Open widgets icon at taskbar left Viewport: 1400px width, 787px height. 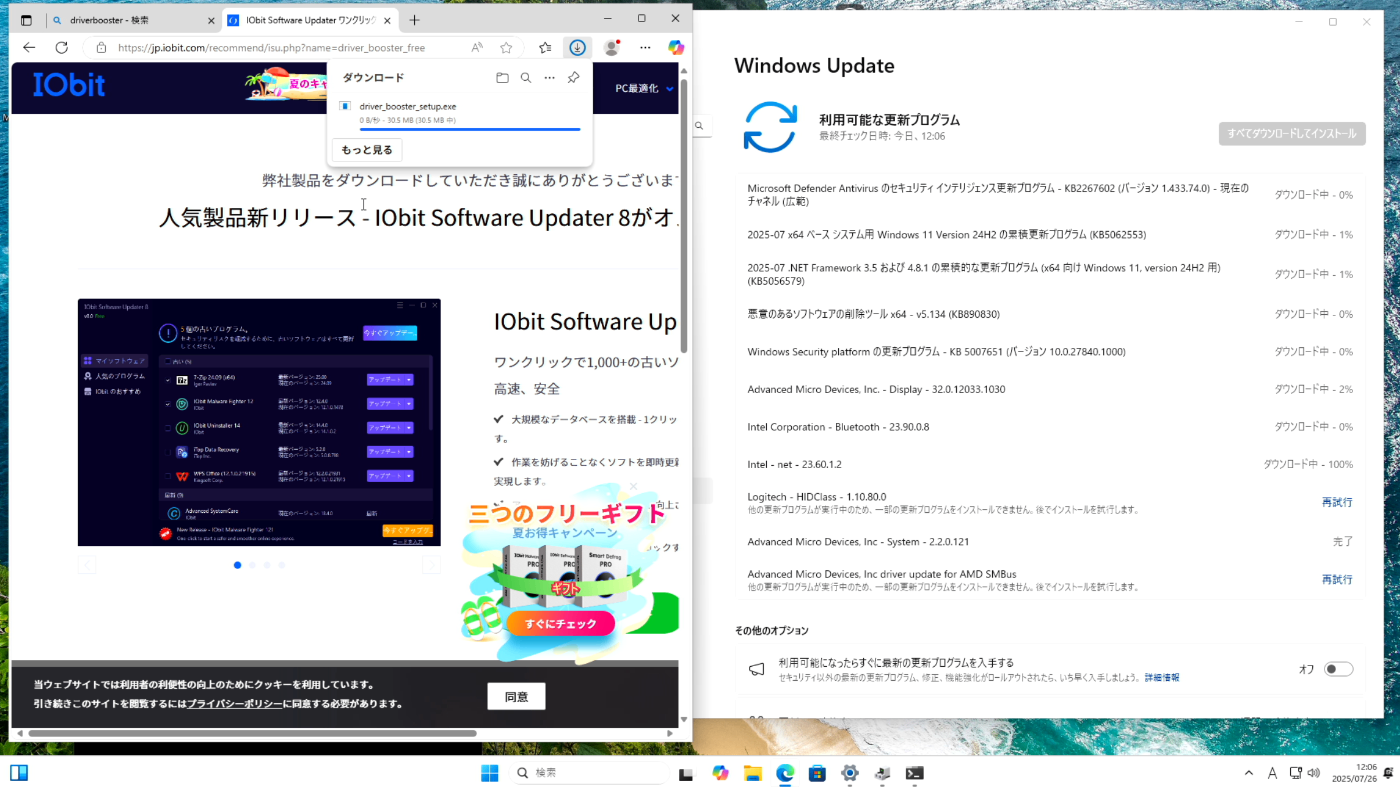point(19,773)
